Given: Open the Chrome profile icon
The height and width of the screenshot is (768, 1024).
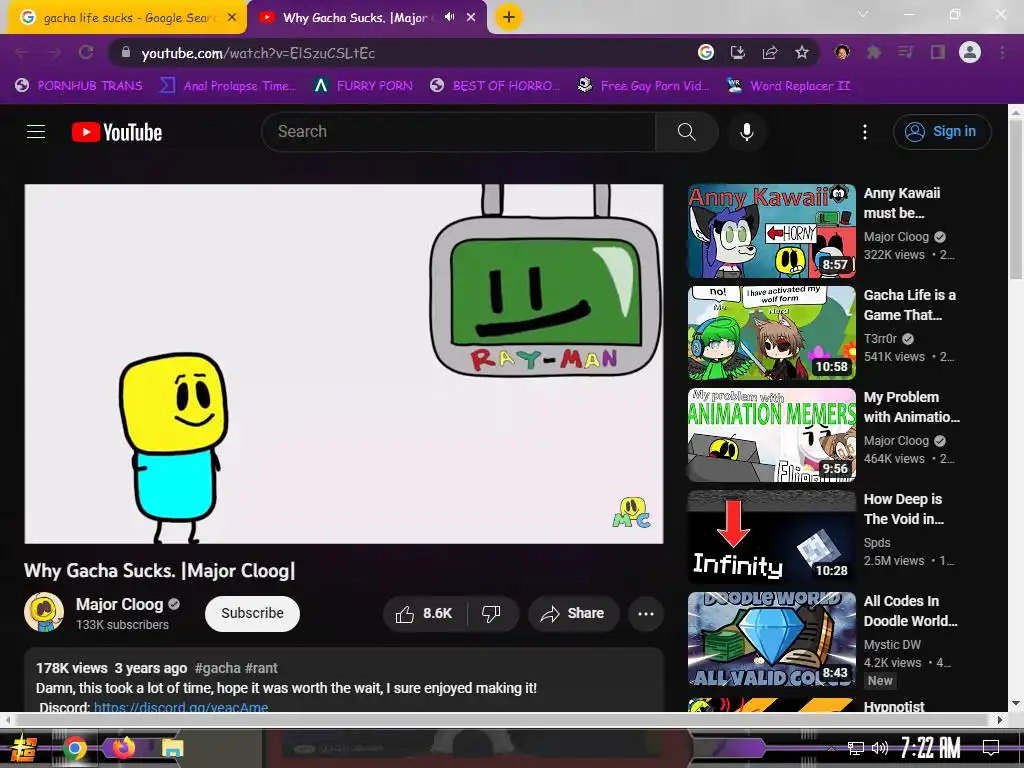Looking at the screenshot, I should coord(970,52).
